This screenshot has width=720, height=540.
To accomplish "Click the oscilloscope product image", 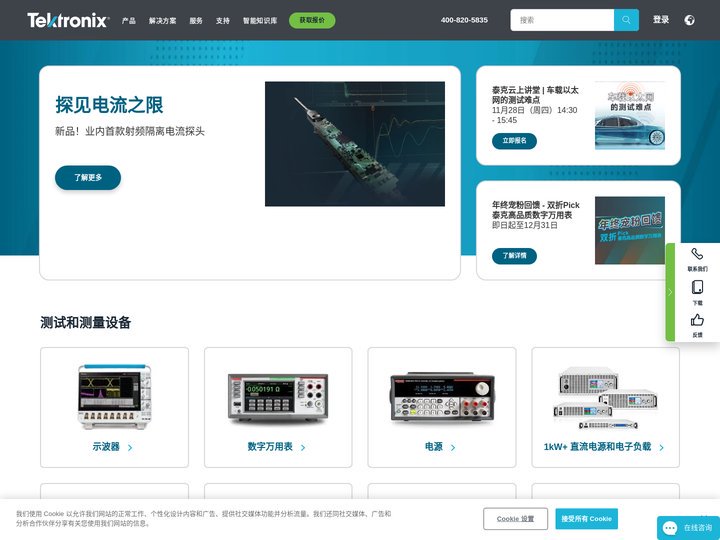I will [114, 397].
